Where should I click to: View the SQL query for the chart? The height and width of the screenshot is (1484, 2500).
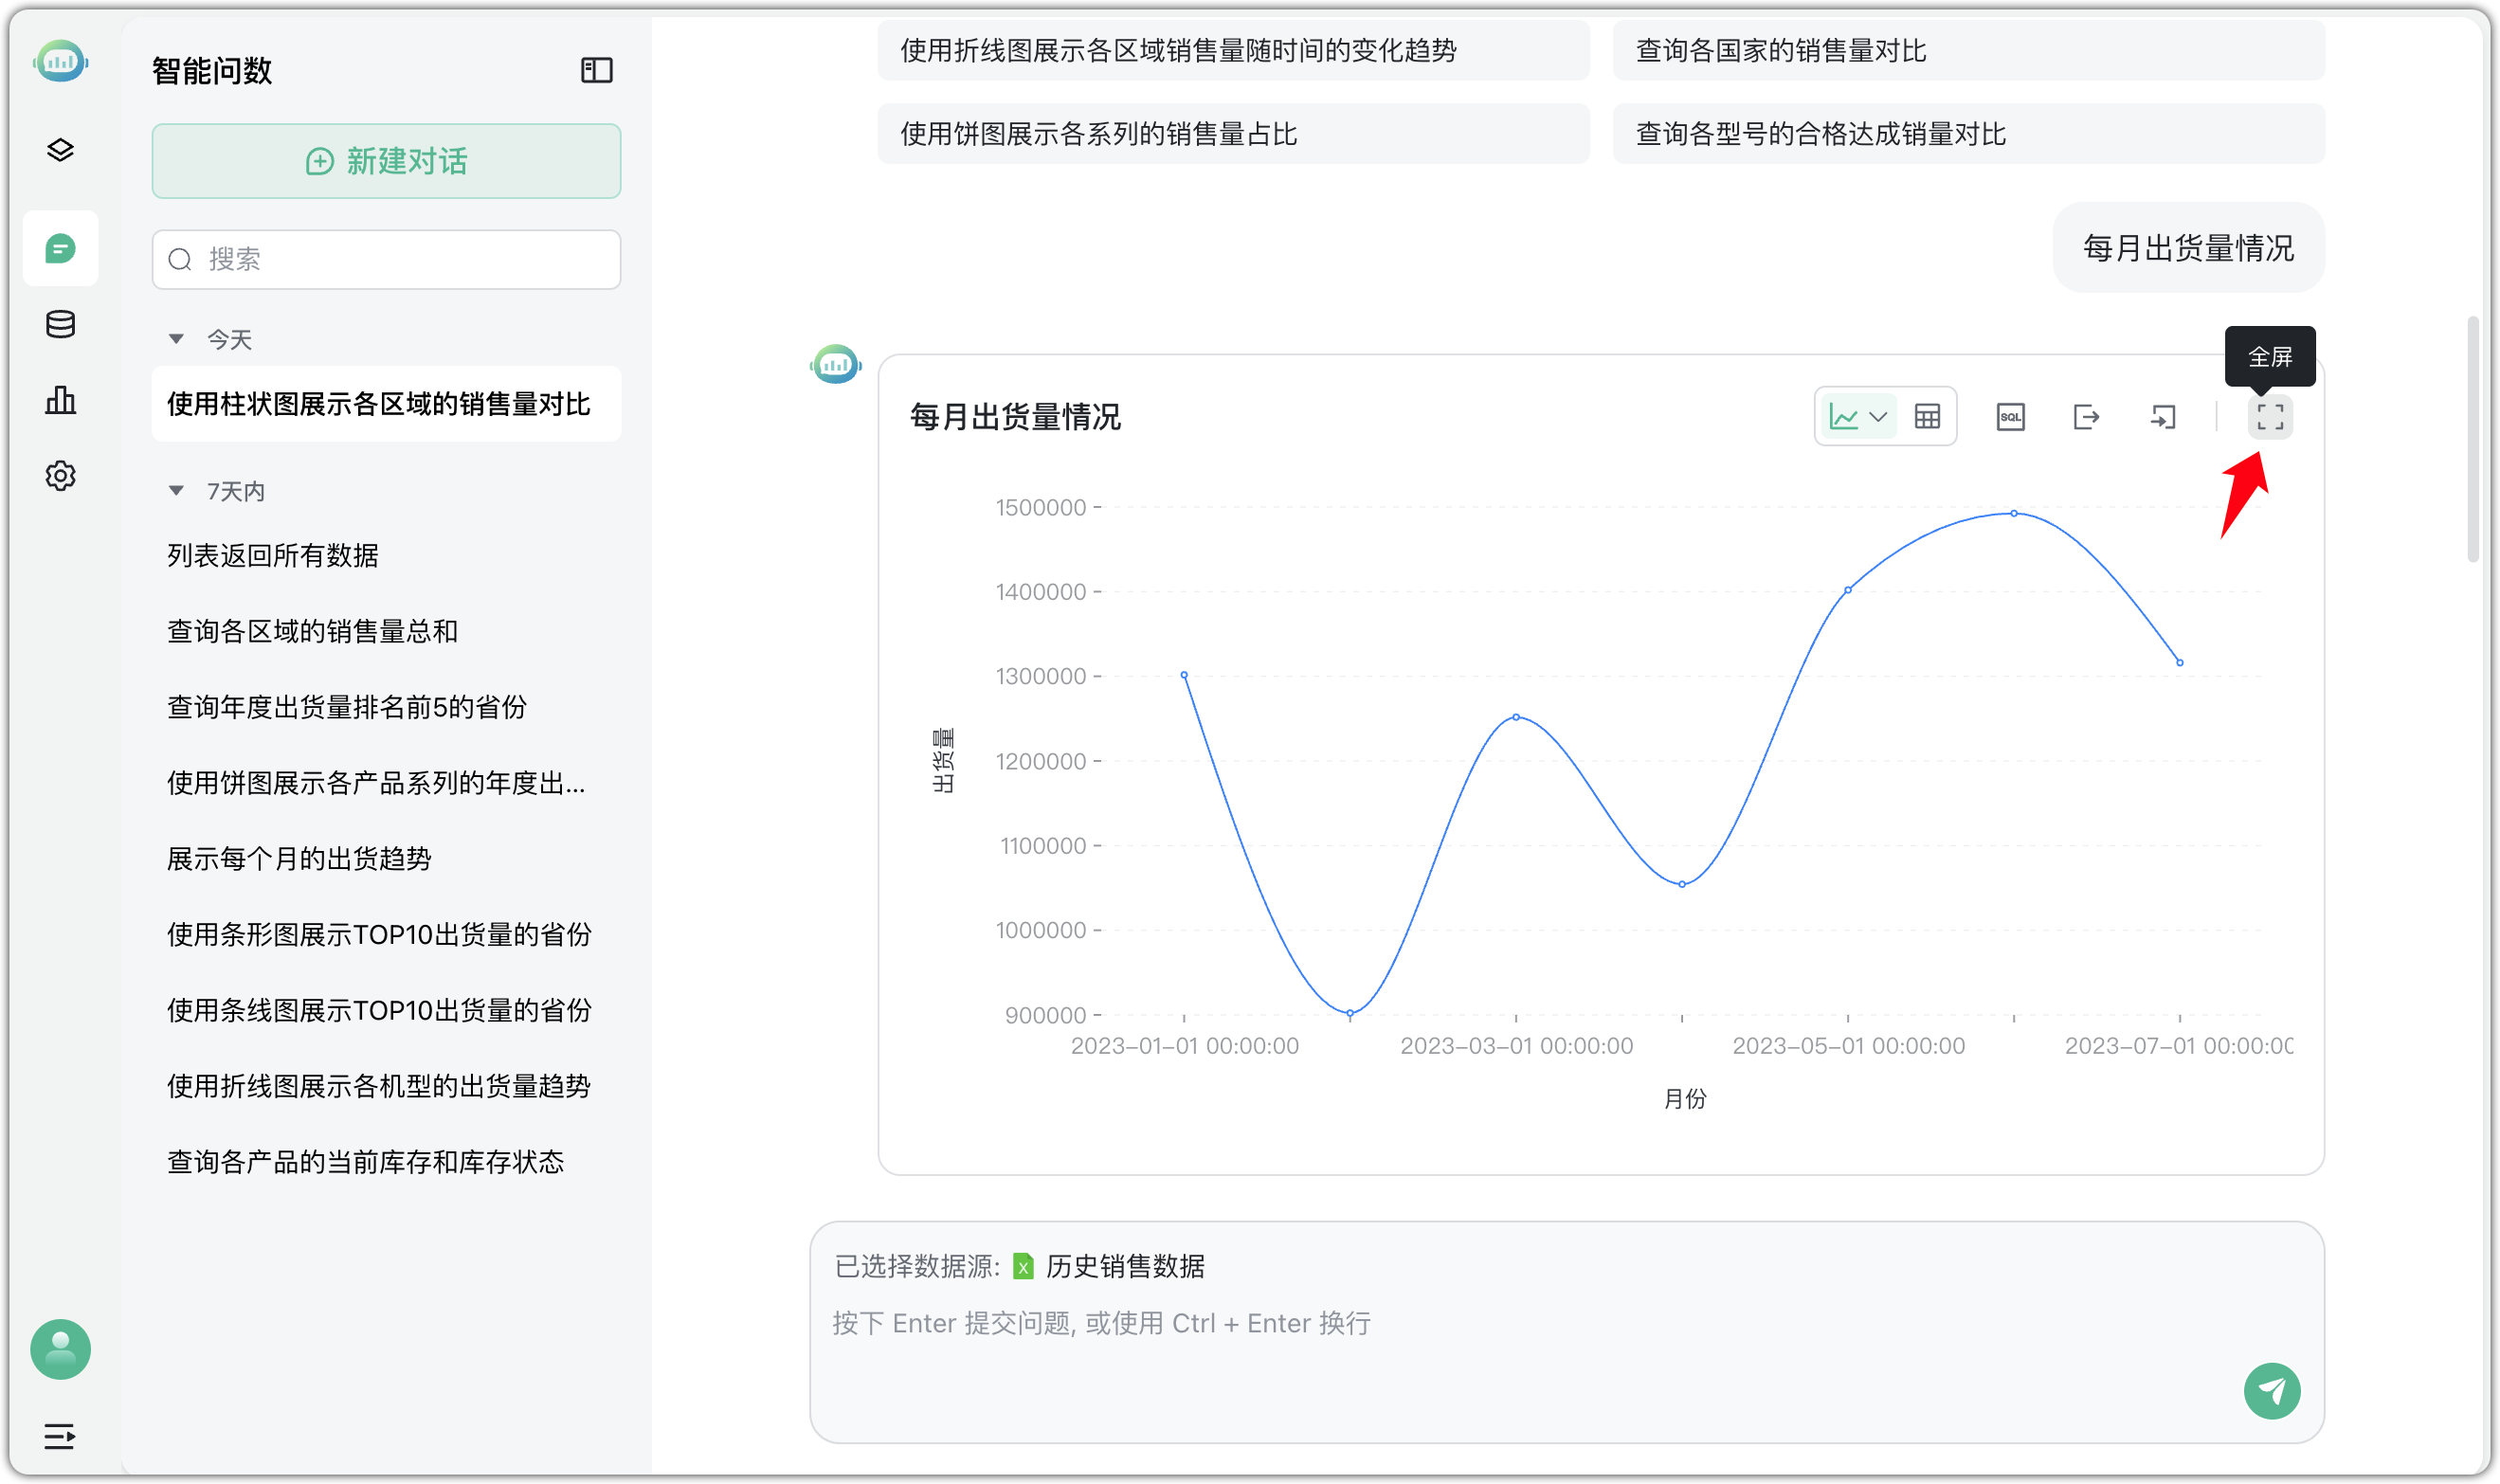click(x=2010, y=416)
